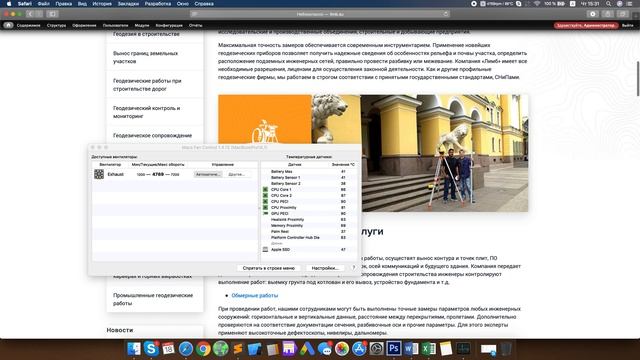Select CPU Proximity sensor row
Viewport: 640px width, 360px height.
(309, 207)
